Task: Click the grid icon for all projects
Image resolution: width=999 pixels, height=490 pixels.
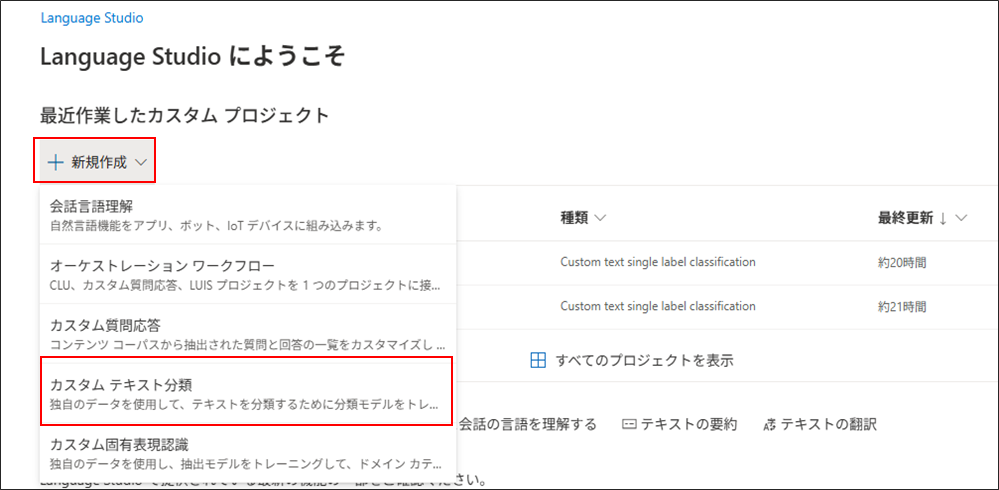Action: tap(539, 361)
